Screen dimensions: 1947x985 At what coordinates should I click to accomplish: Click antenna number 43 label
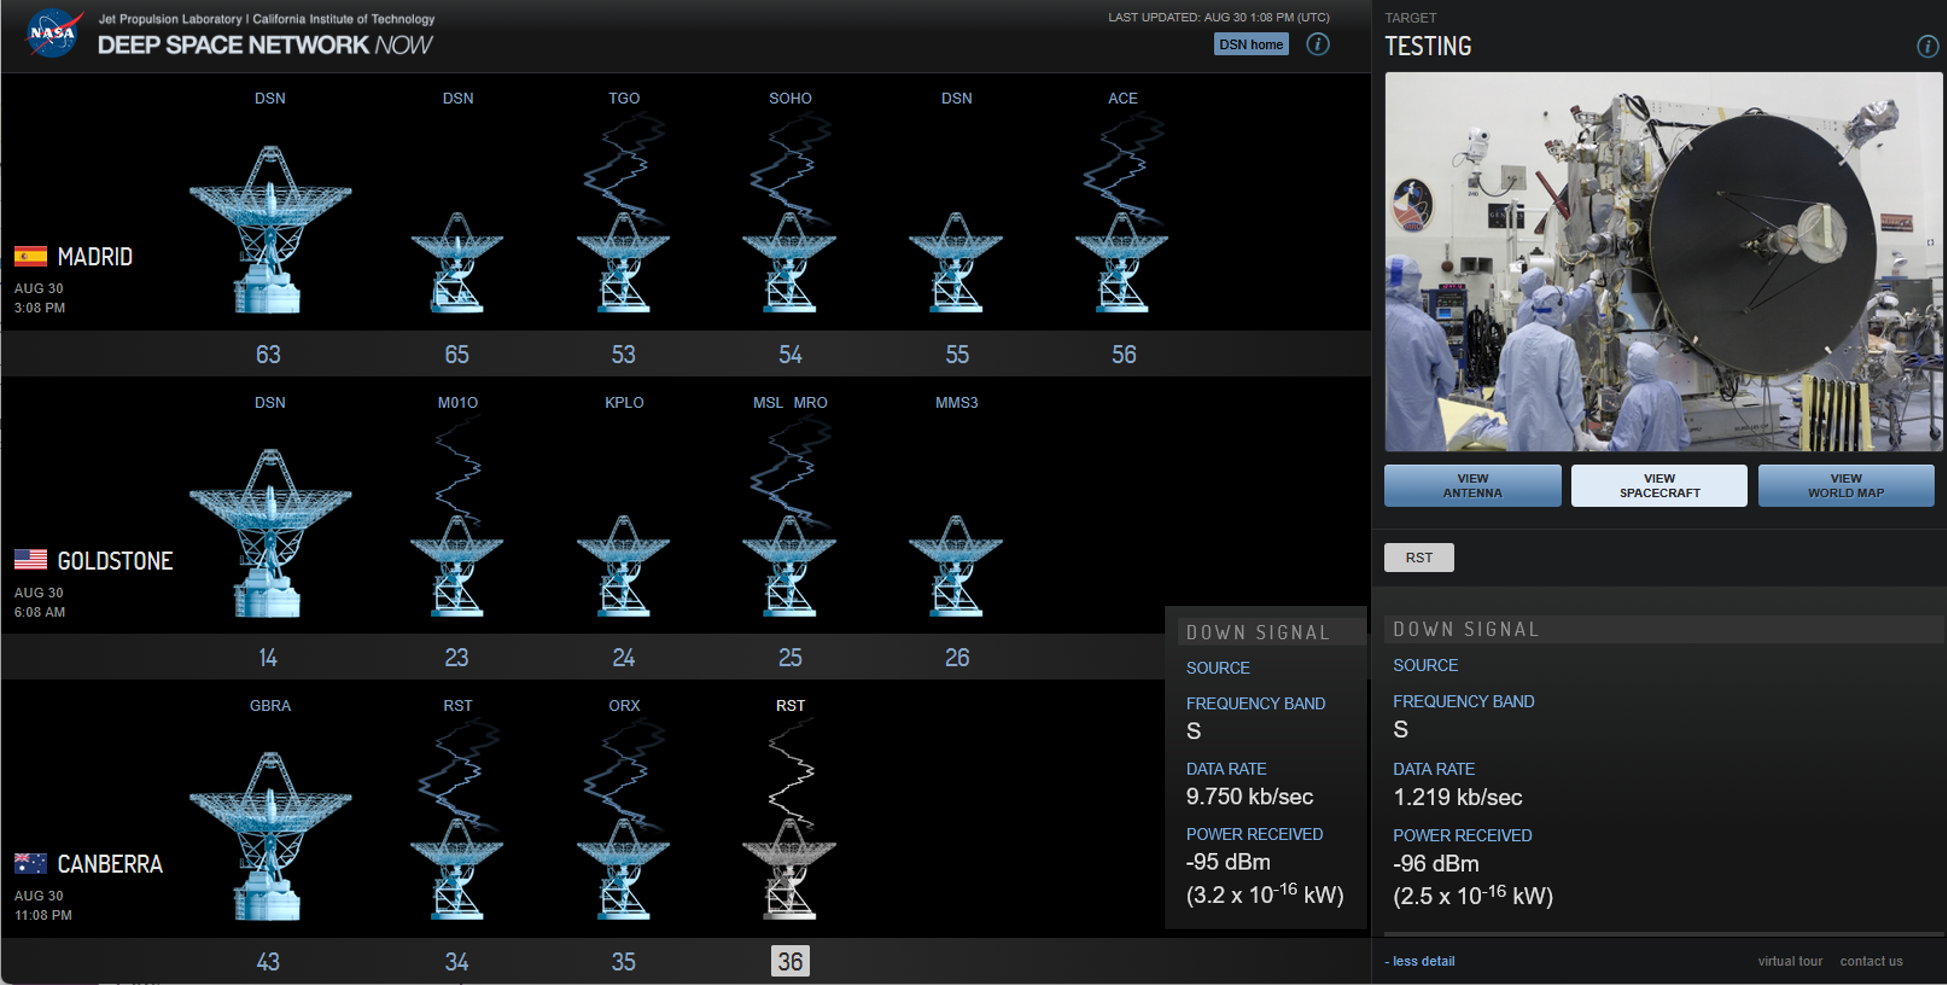[x=268, y=961]
